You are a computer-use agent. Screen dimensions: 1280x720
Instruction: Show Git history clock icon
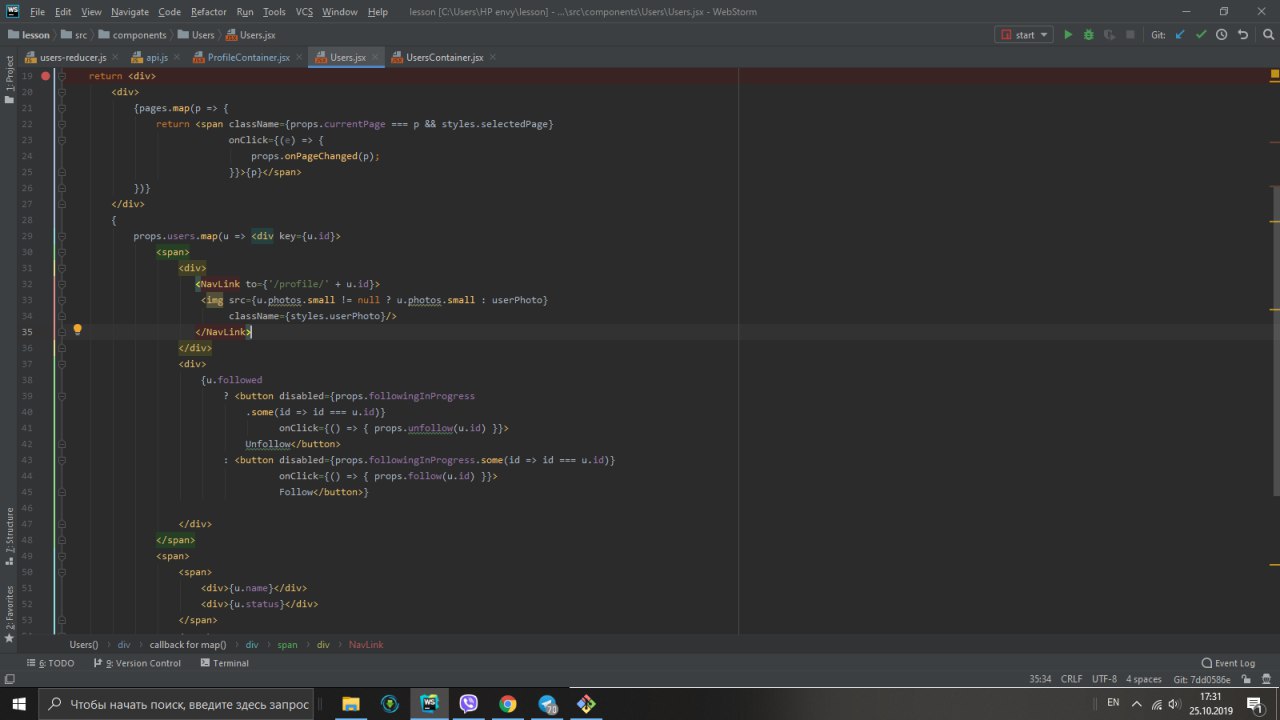pyautogui.click(x=1222, y=35)
